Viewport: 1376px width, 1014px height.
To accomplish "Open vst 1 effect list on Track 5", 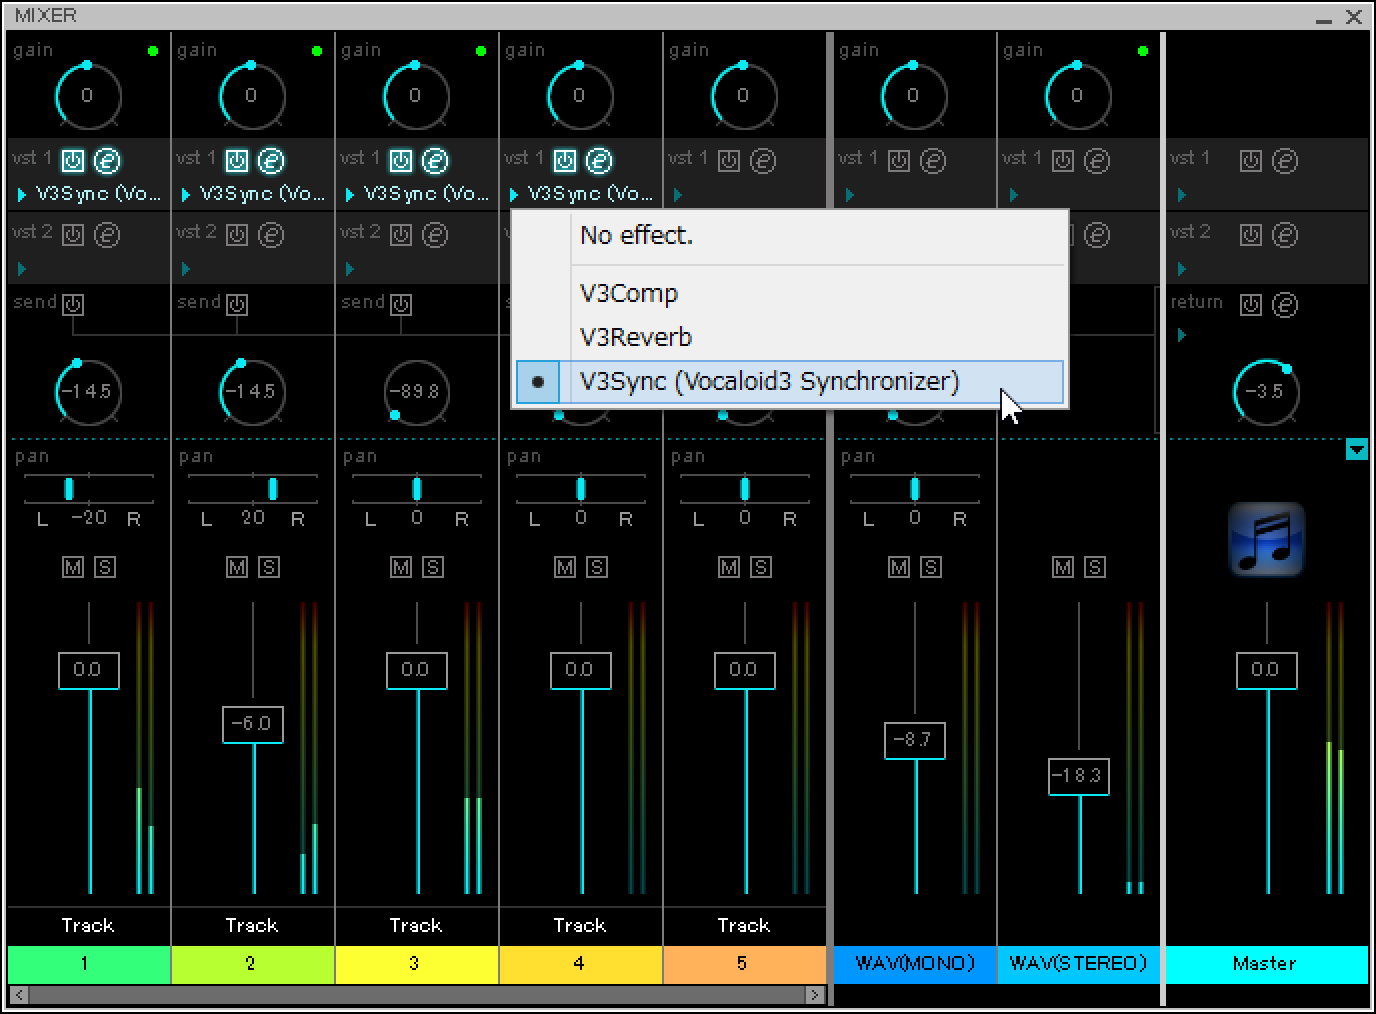I will [x=678, y=195].
